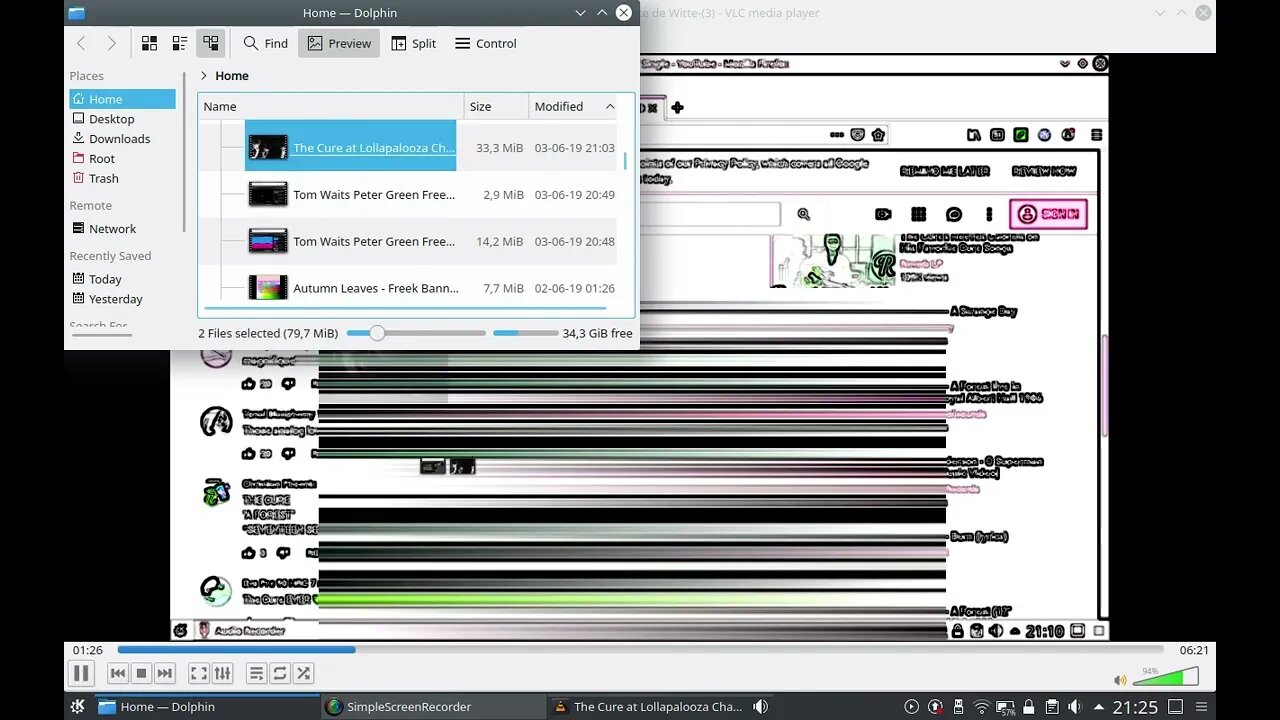Click thumbnail of Autumn Leaves file

(268, 288)
